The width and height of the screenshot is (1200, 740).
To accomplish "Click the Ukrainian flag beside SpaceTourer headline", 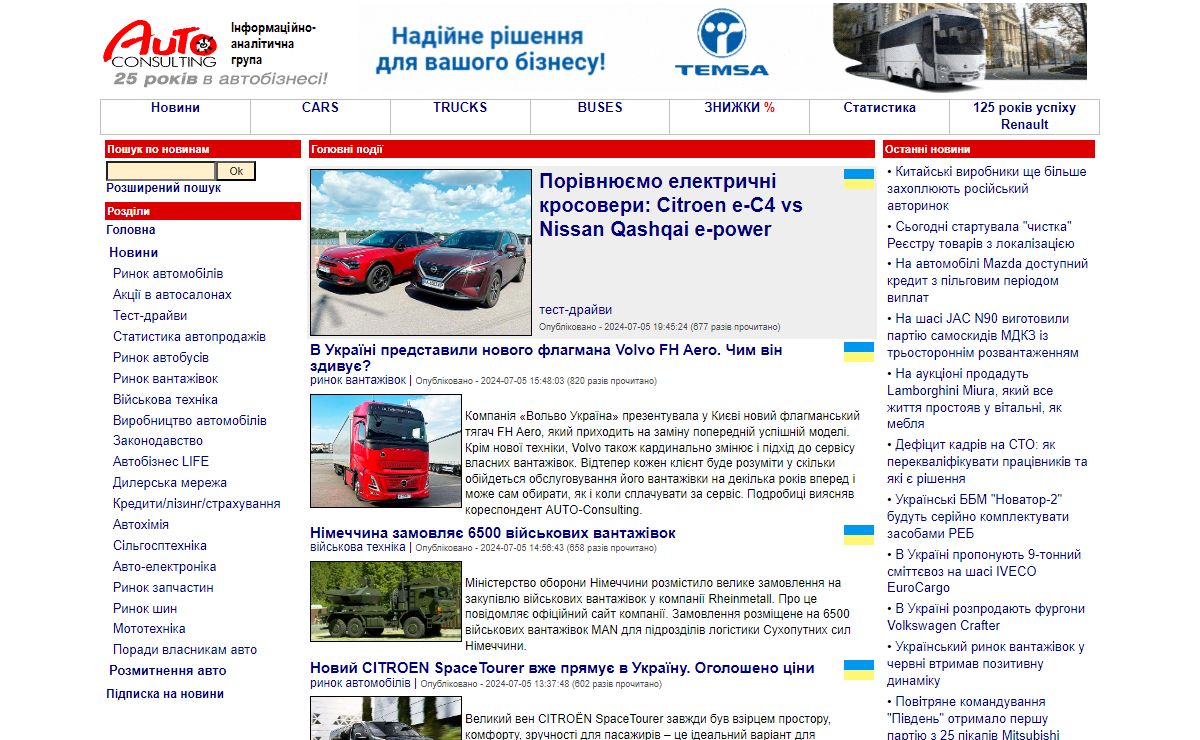I will (x=859, y=670).
